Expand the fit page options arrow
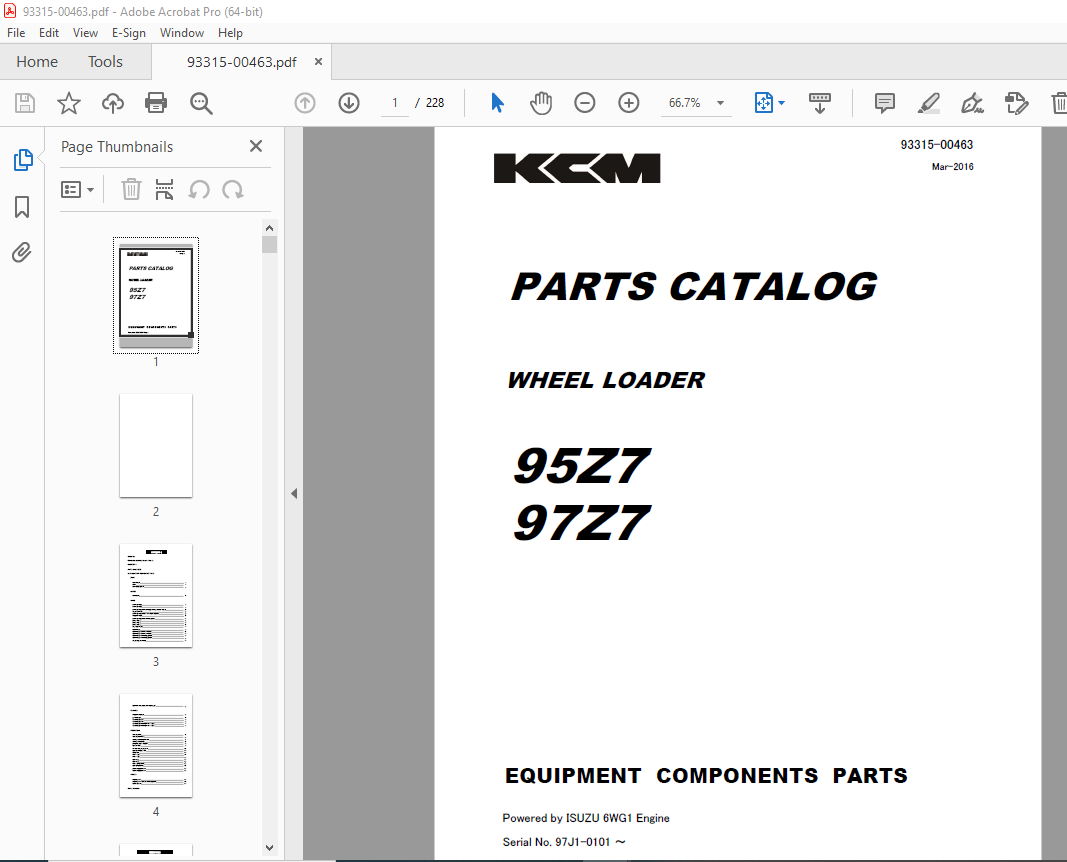Screen dimensions: 1067x862 pyautogui.click(x=781, y=103)
